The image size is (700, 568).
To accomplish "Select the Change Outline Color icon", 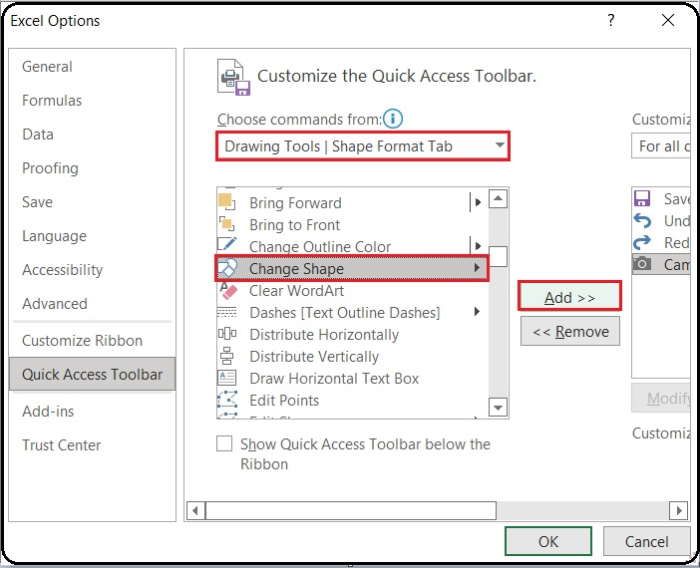I will (227, 246).
